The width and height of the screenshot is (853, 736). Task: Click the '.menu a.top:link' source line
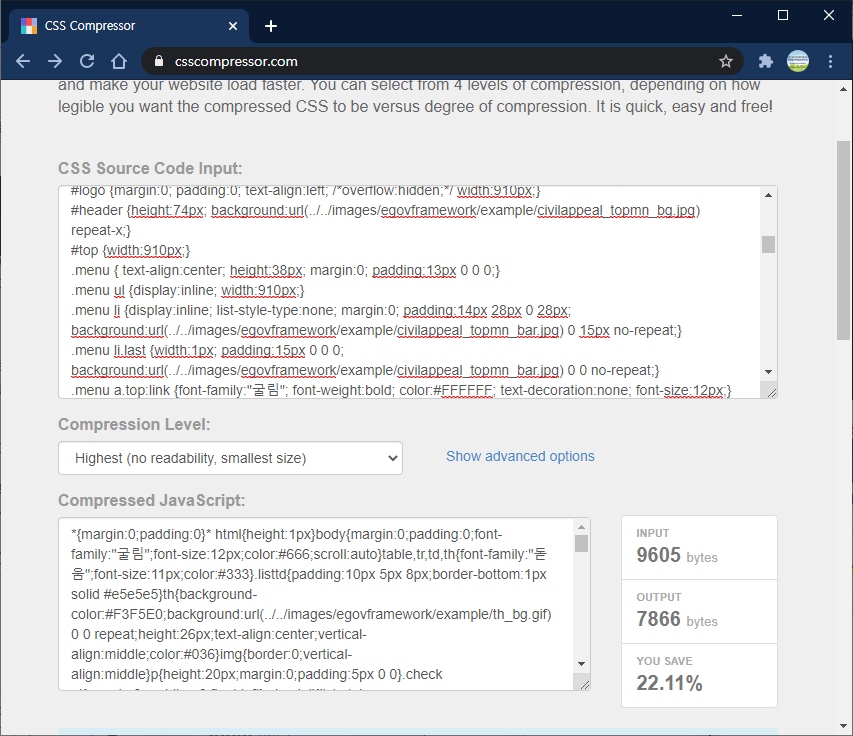tap(401, 390)
